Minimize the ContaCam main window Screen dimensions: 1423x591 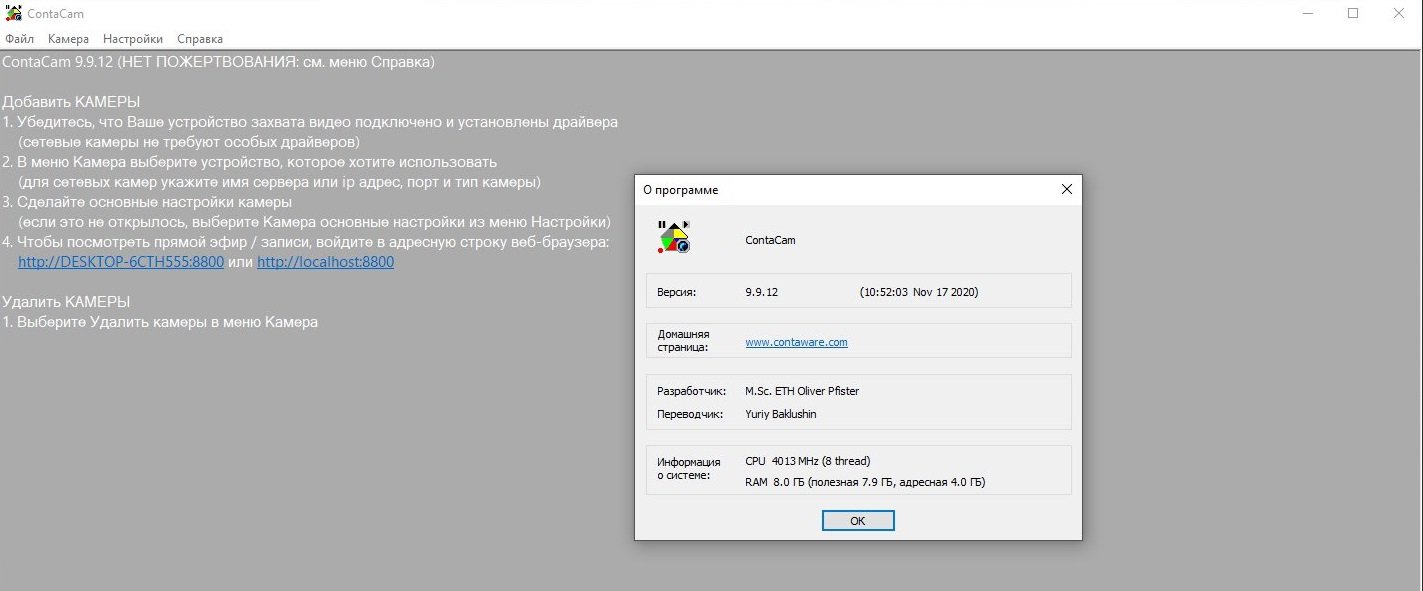coord(1310,13)
